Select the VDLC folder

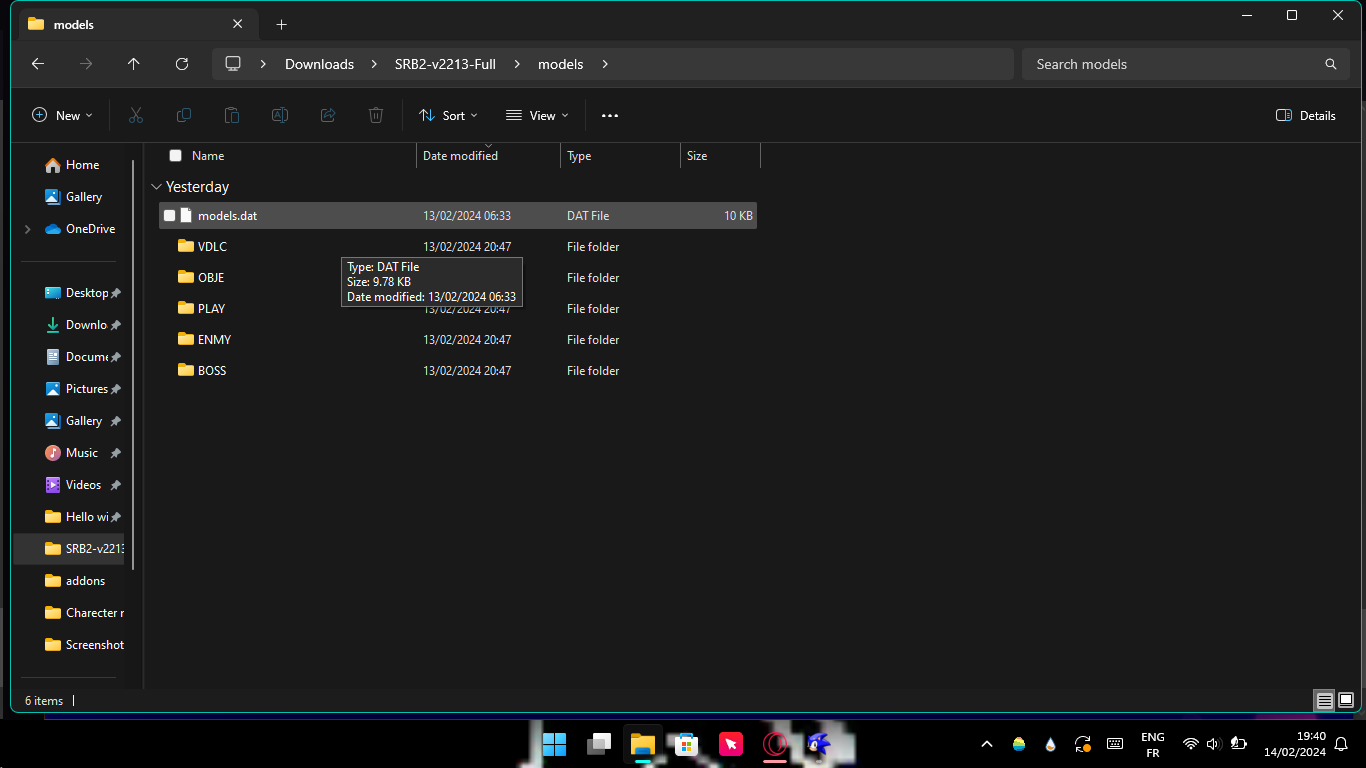coord(458,247)
